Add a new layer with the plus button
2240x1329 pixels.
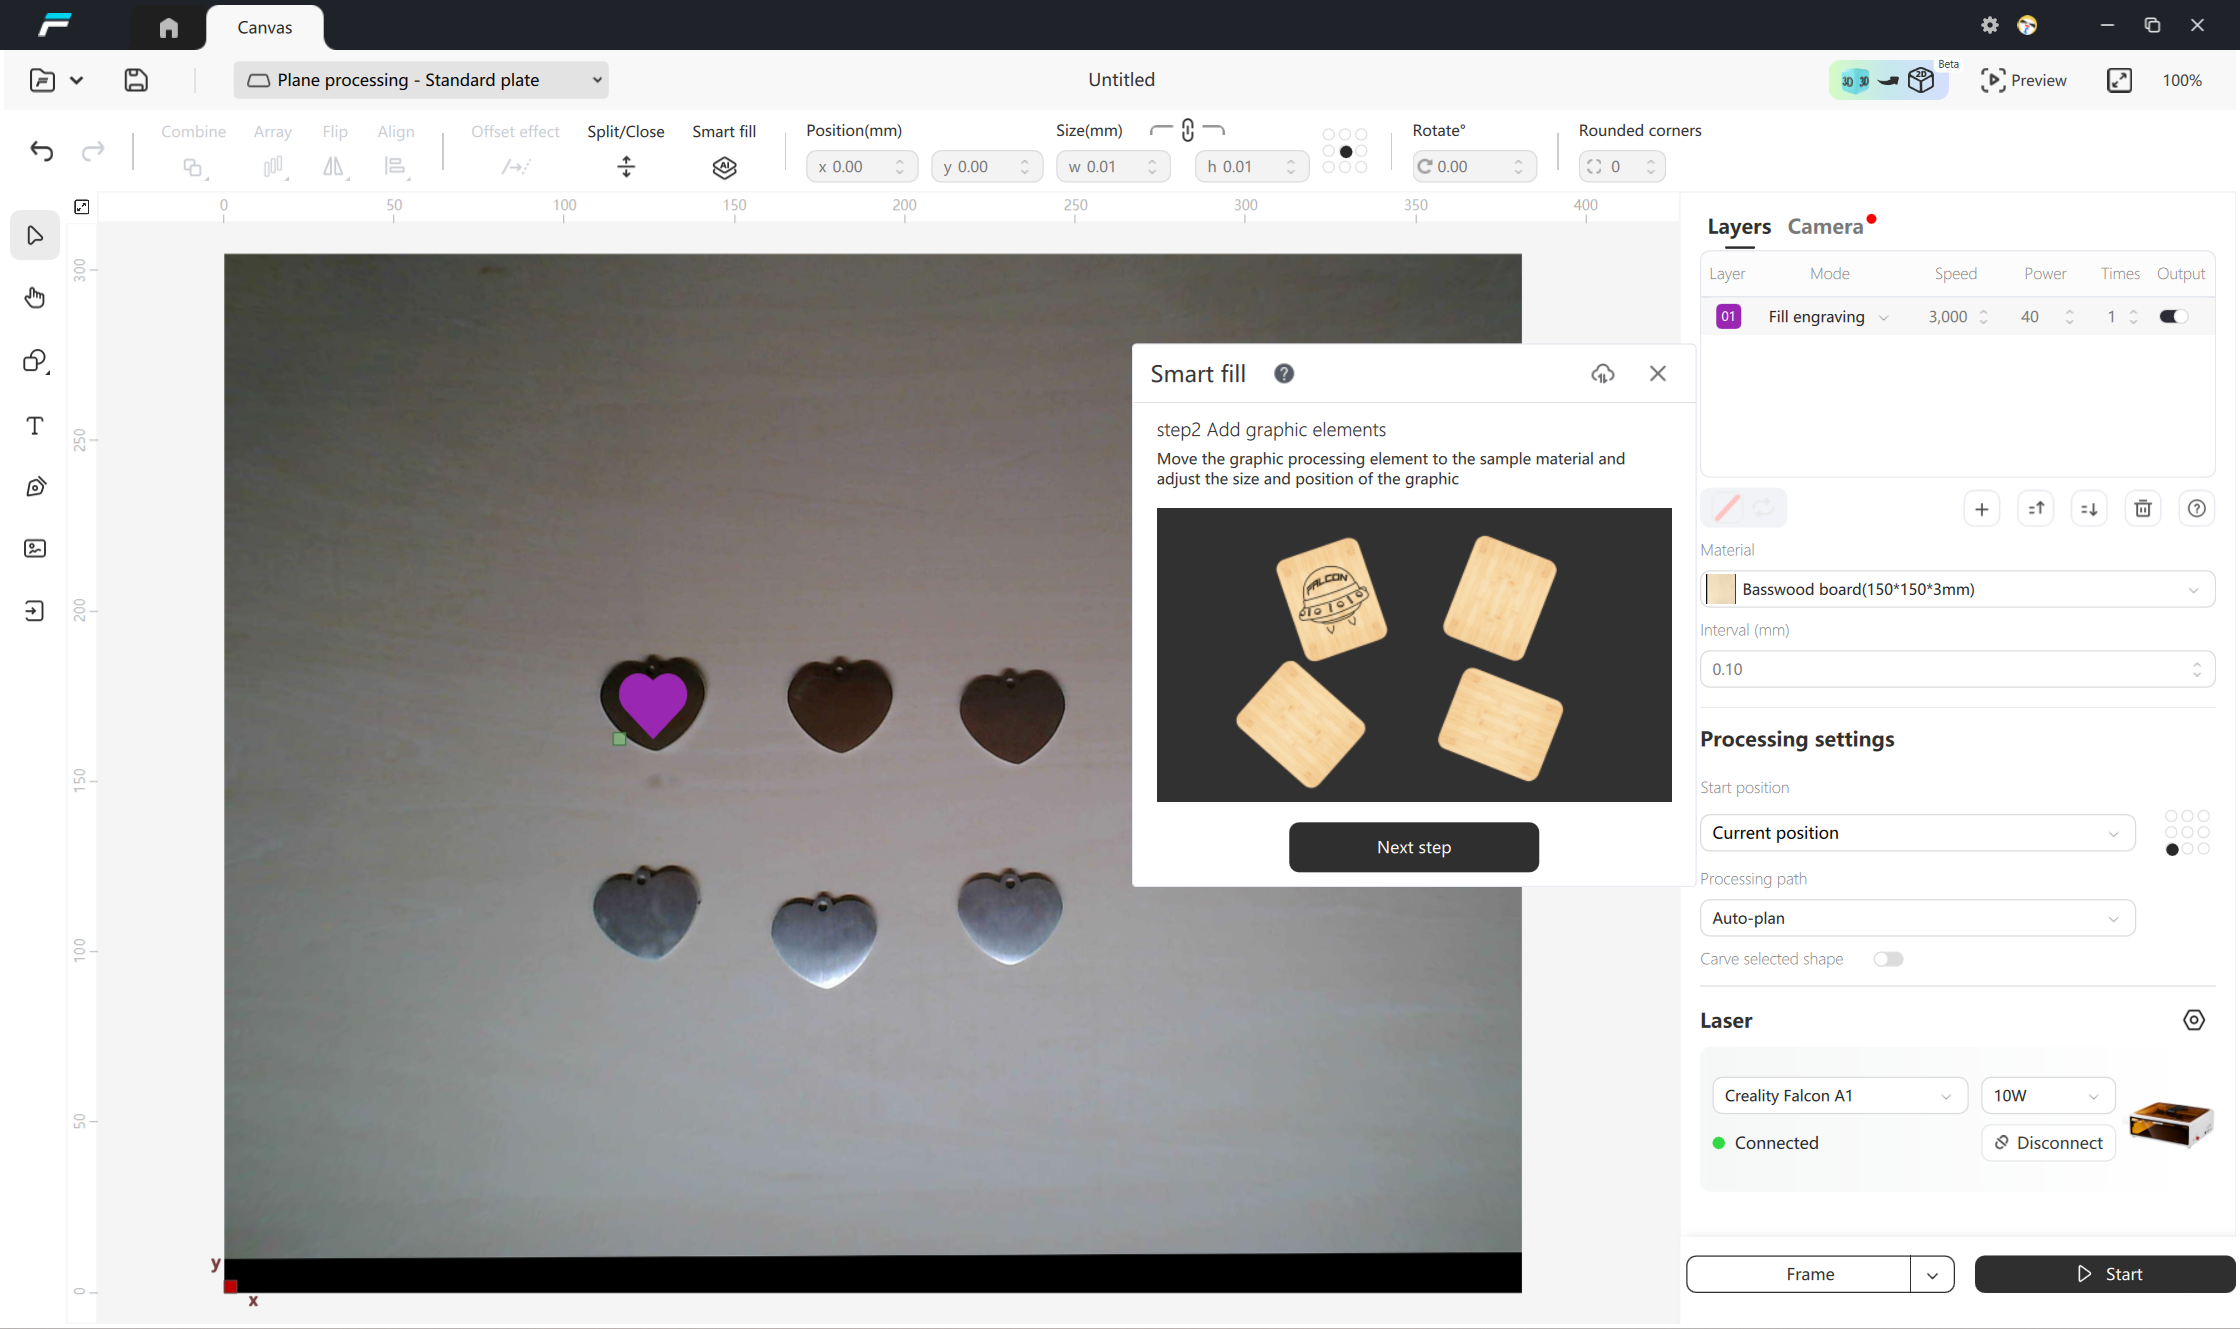[x=1981, y=509]
